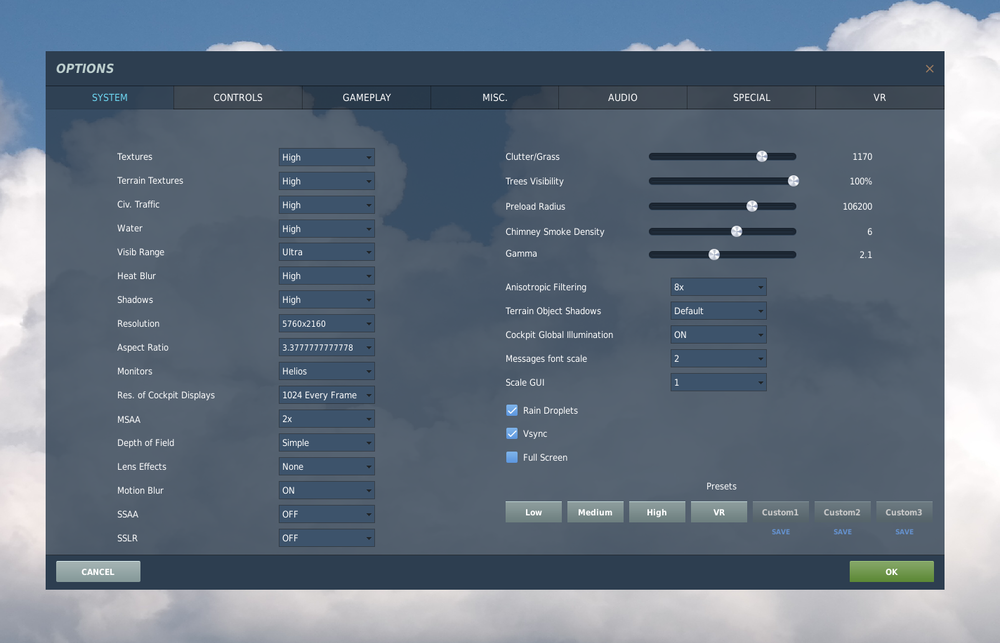Open the Scale GUI dropdown
The width and height of the screenshot is (1000, 643).
click(718, 382)
